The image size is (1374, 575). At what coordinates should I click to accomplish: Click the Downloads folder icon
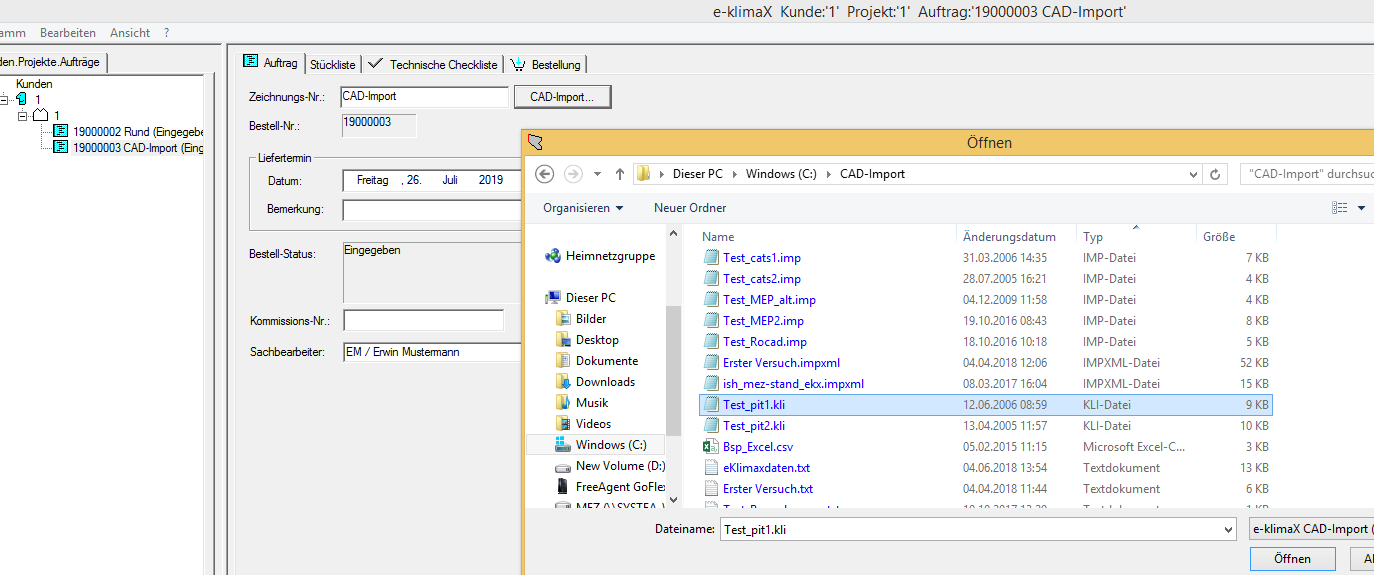564,382
